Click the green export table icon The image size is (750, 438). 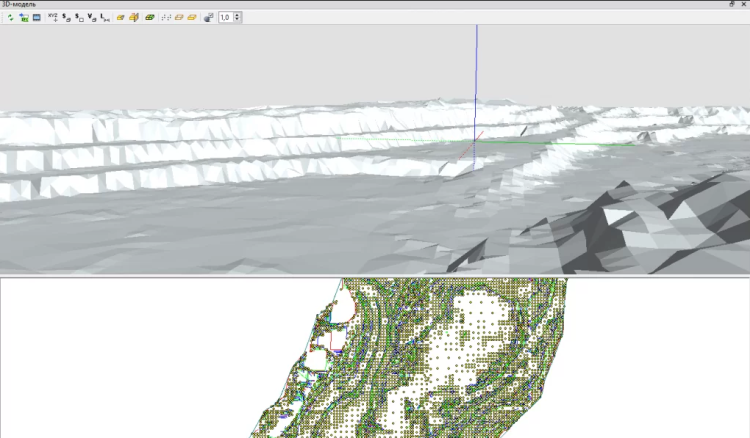22,17
